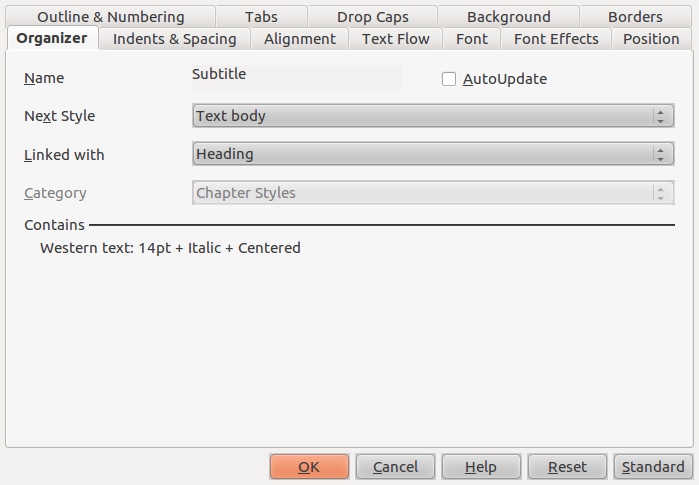The width and height of the screenshot is (699, 485).
Task: Open the Borders tab
Action: coord(635,16)
